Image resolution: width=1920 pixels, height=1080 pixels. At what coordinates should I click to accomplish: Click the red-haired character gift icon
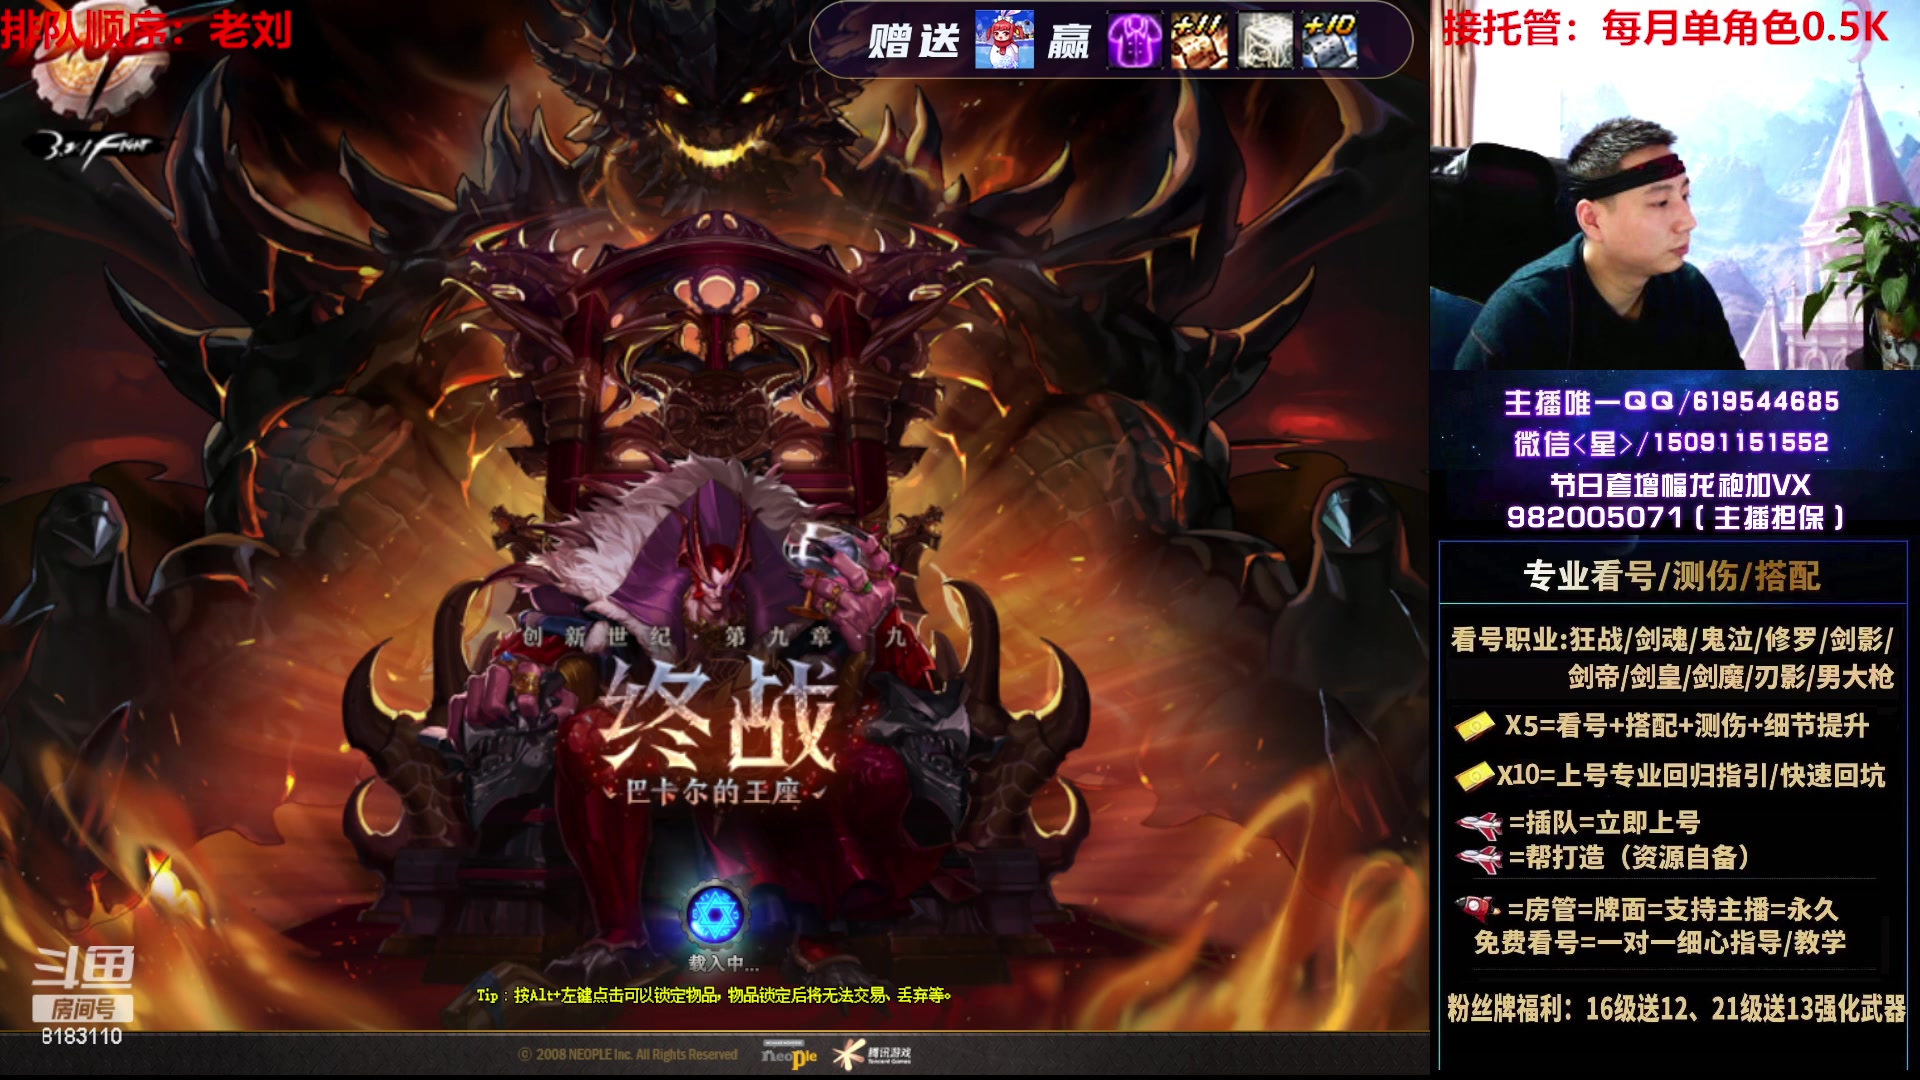point(1004,40)
